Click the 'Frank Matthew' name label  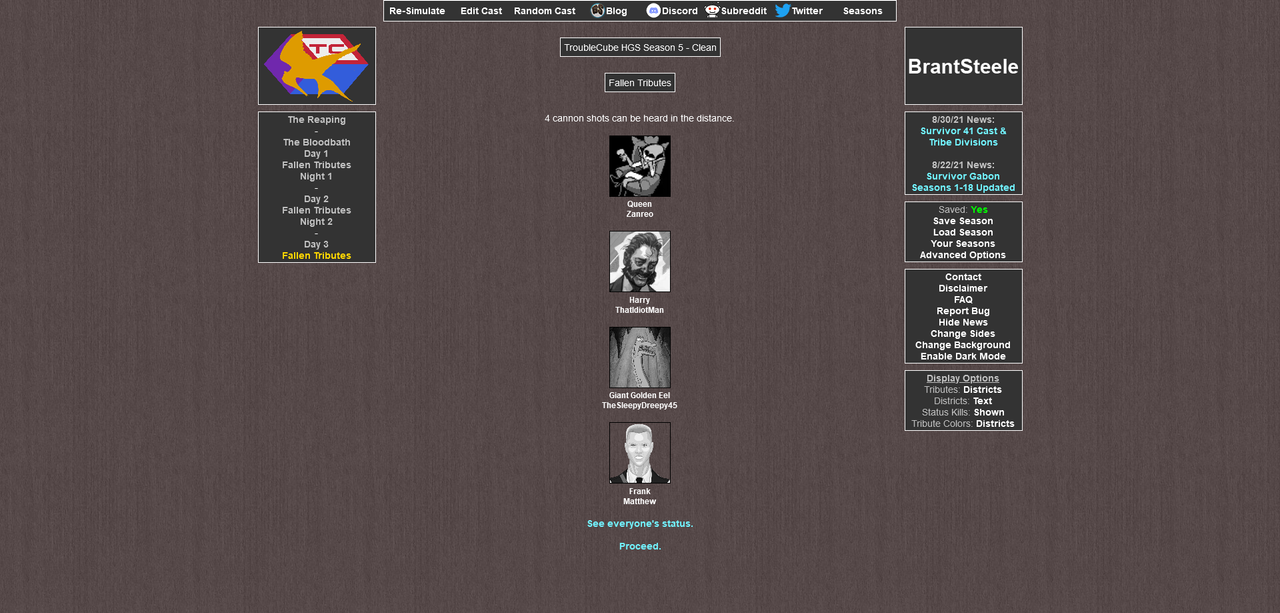click(640, 497)
